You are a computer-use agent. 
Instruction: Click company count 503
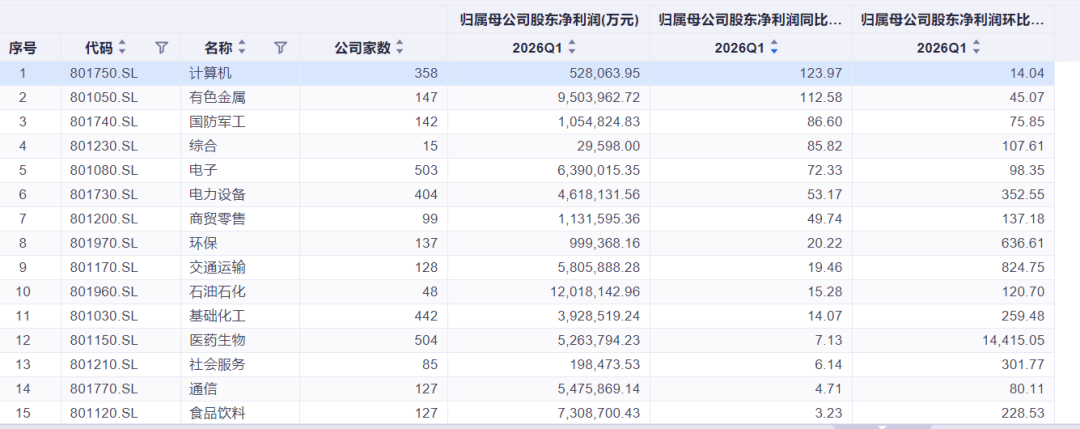pyautogui.click(x=426, y=170)
